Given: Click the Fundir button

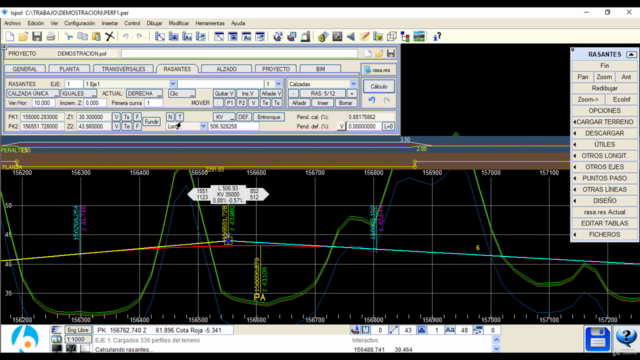Looking at the screenshot, I should [151, 122].
